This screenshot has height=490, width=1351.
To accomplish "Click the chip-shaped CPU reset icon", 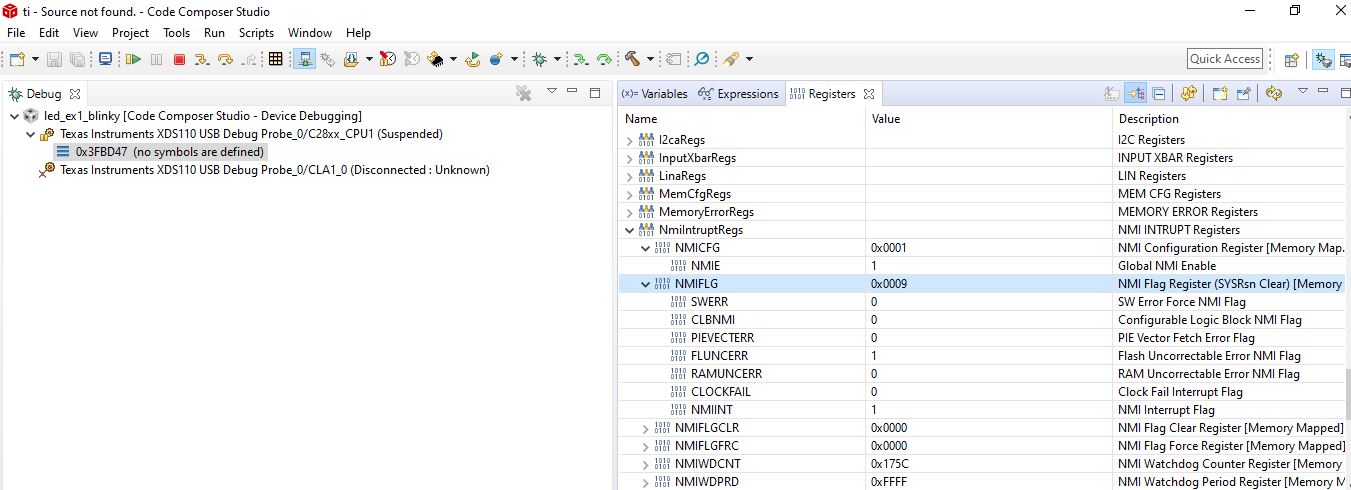I will 435,60.
